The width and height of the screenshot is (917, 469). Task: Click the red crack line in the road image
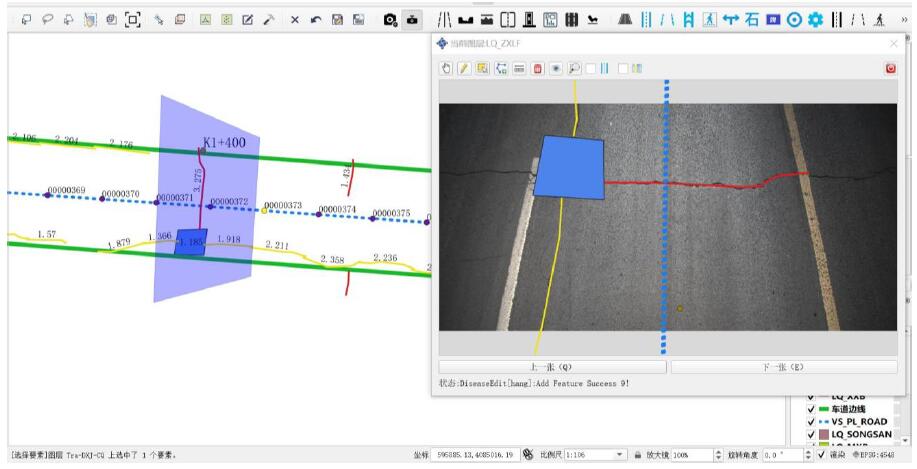point(707,182)
